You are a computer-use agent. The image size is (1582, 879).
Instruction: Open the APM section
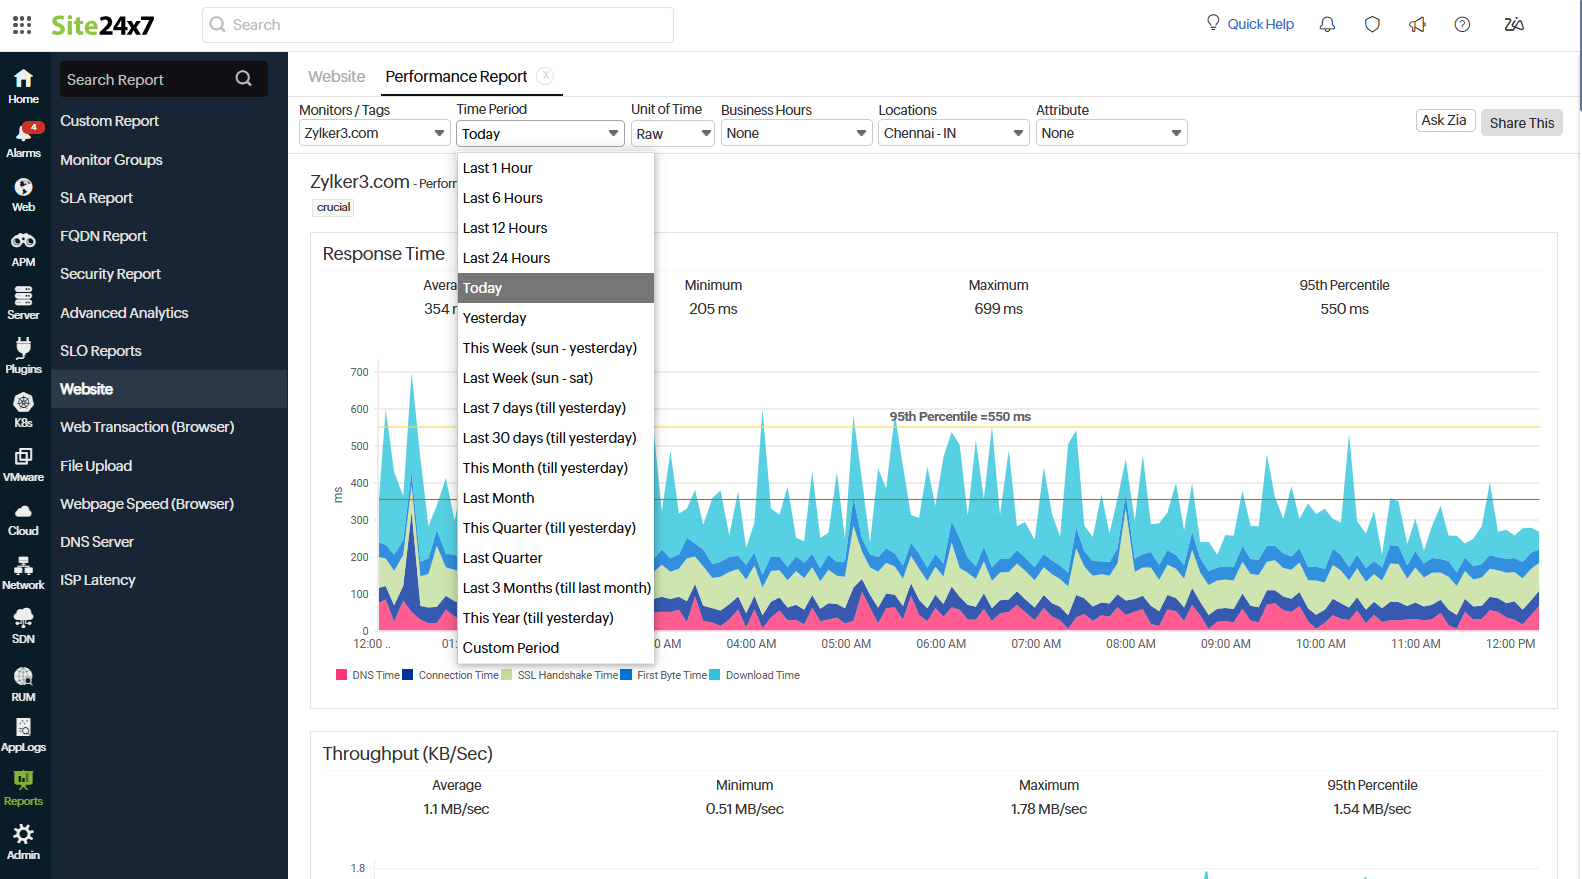24,249
